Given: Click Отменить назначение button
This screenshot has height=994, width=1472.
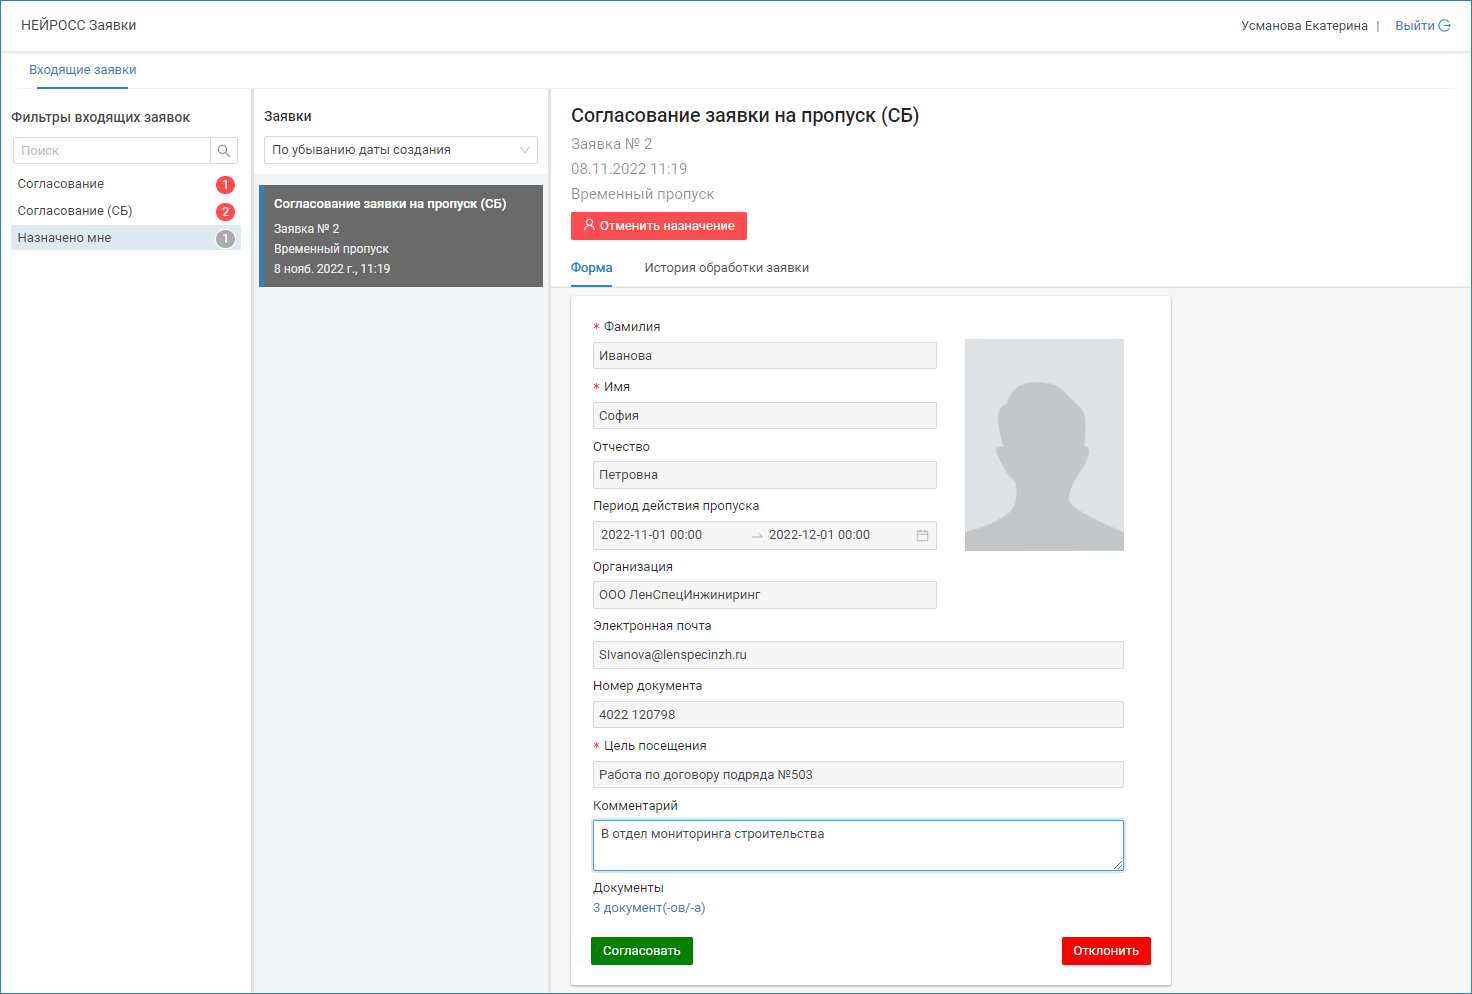Looking at the screenshot, I should [x=659, y=226].
